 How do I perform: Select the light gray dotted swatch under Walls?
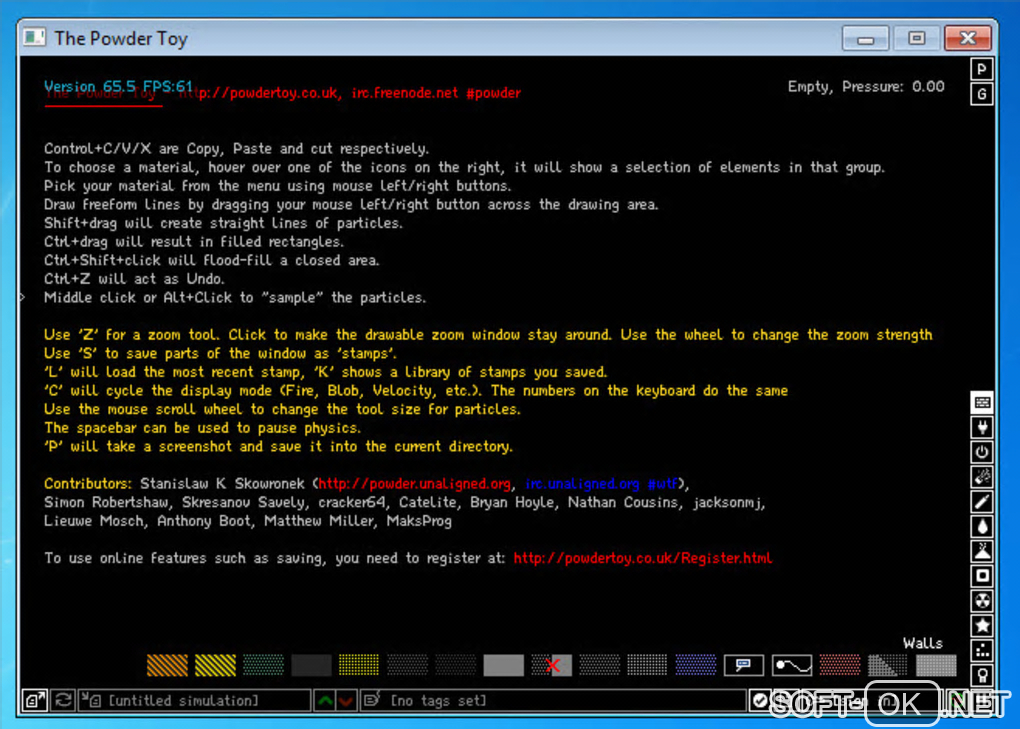(x=936, y=665)
